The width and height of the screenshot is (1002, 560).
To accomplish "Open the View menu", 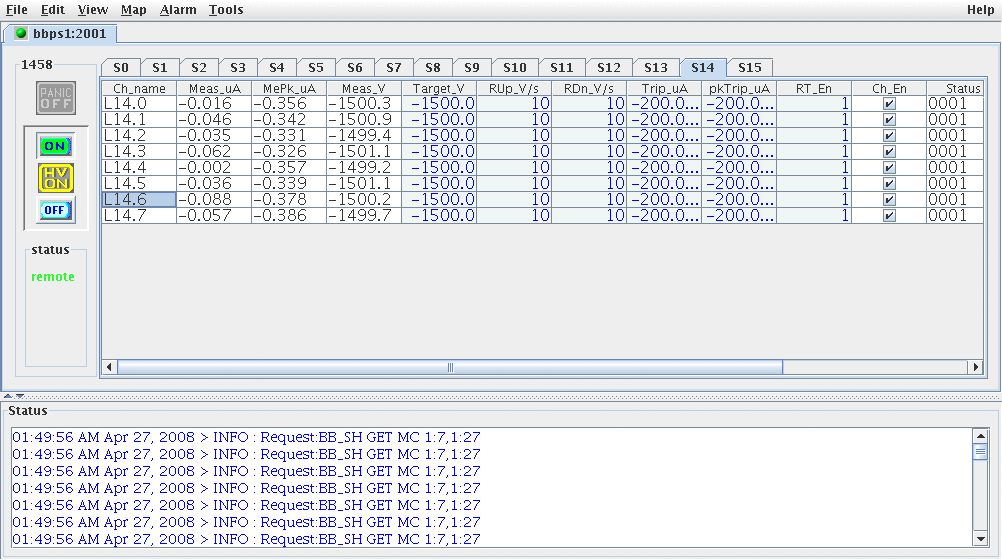I will point(93,10).
